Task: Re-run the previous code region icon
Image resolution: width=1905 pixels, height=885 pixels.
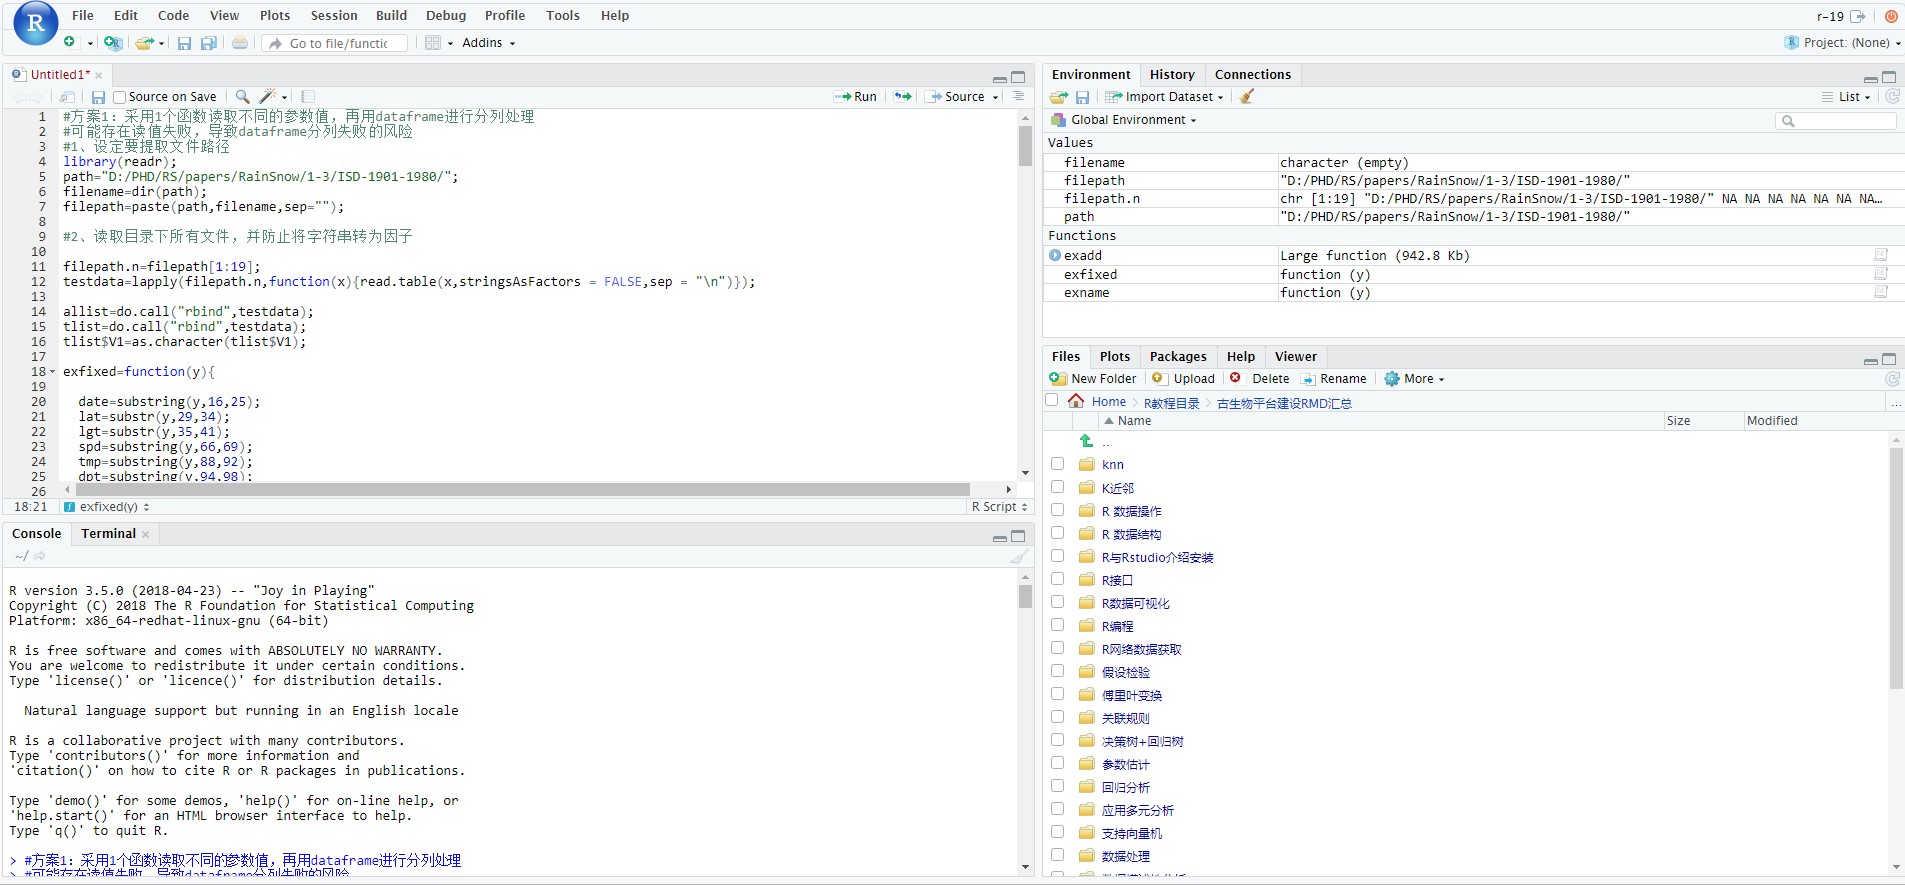Action: pyautogui.click(x=903, y=97)
